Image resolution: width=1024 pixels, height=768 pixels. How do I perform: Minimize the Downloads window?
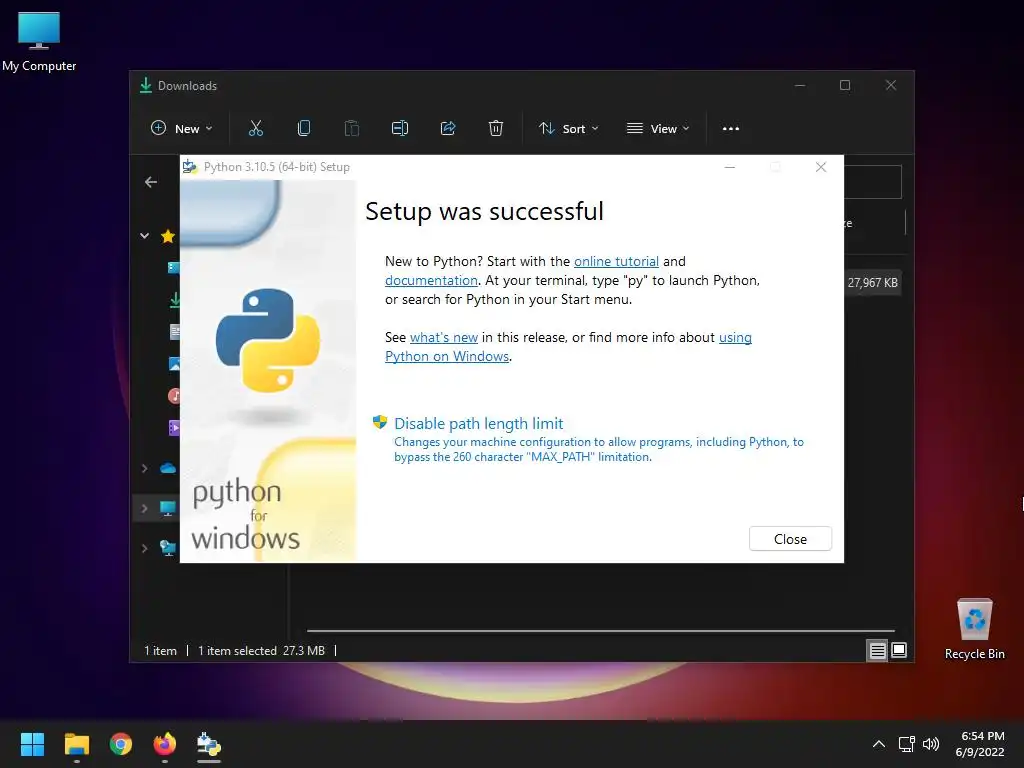pyautogui.click(x=800, y=86)
